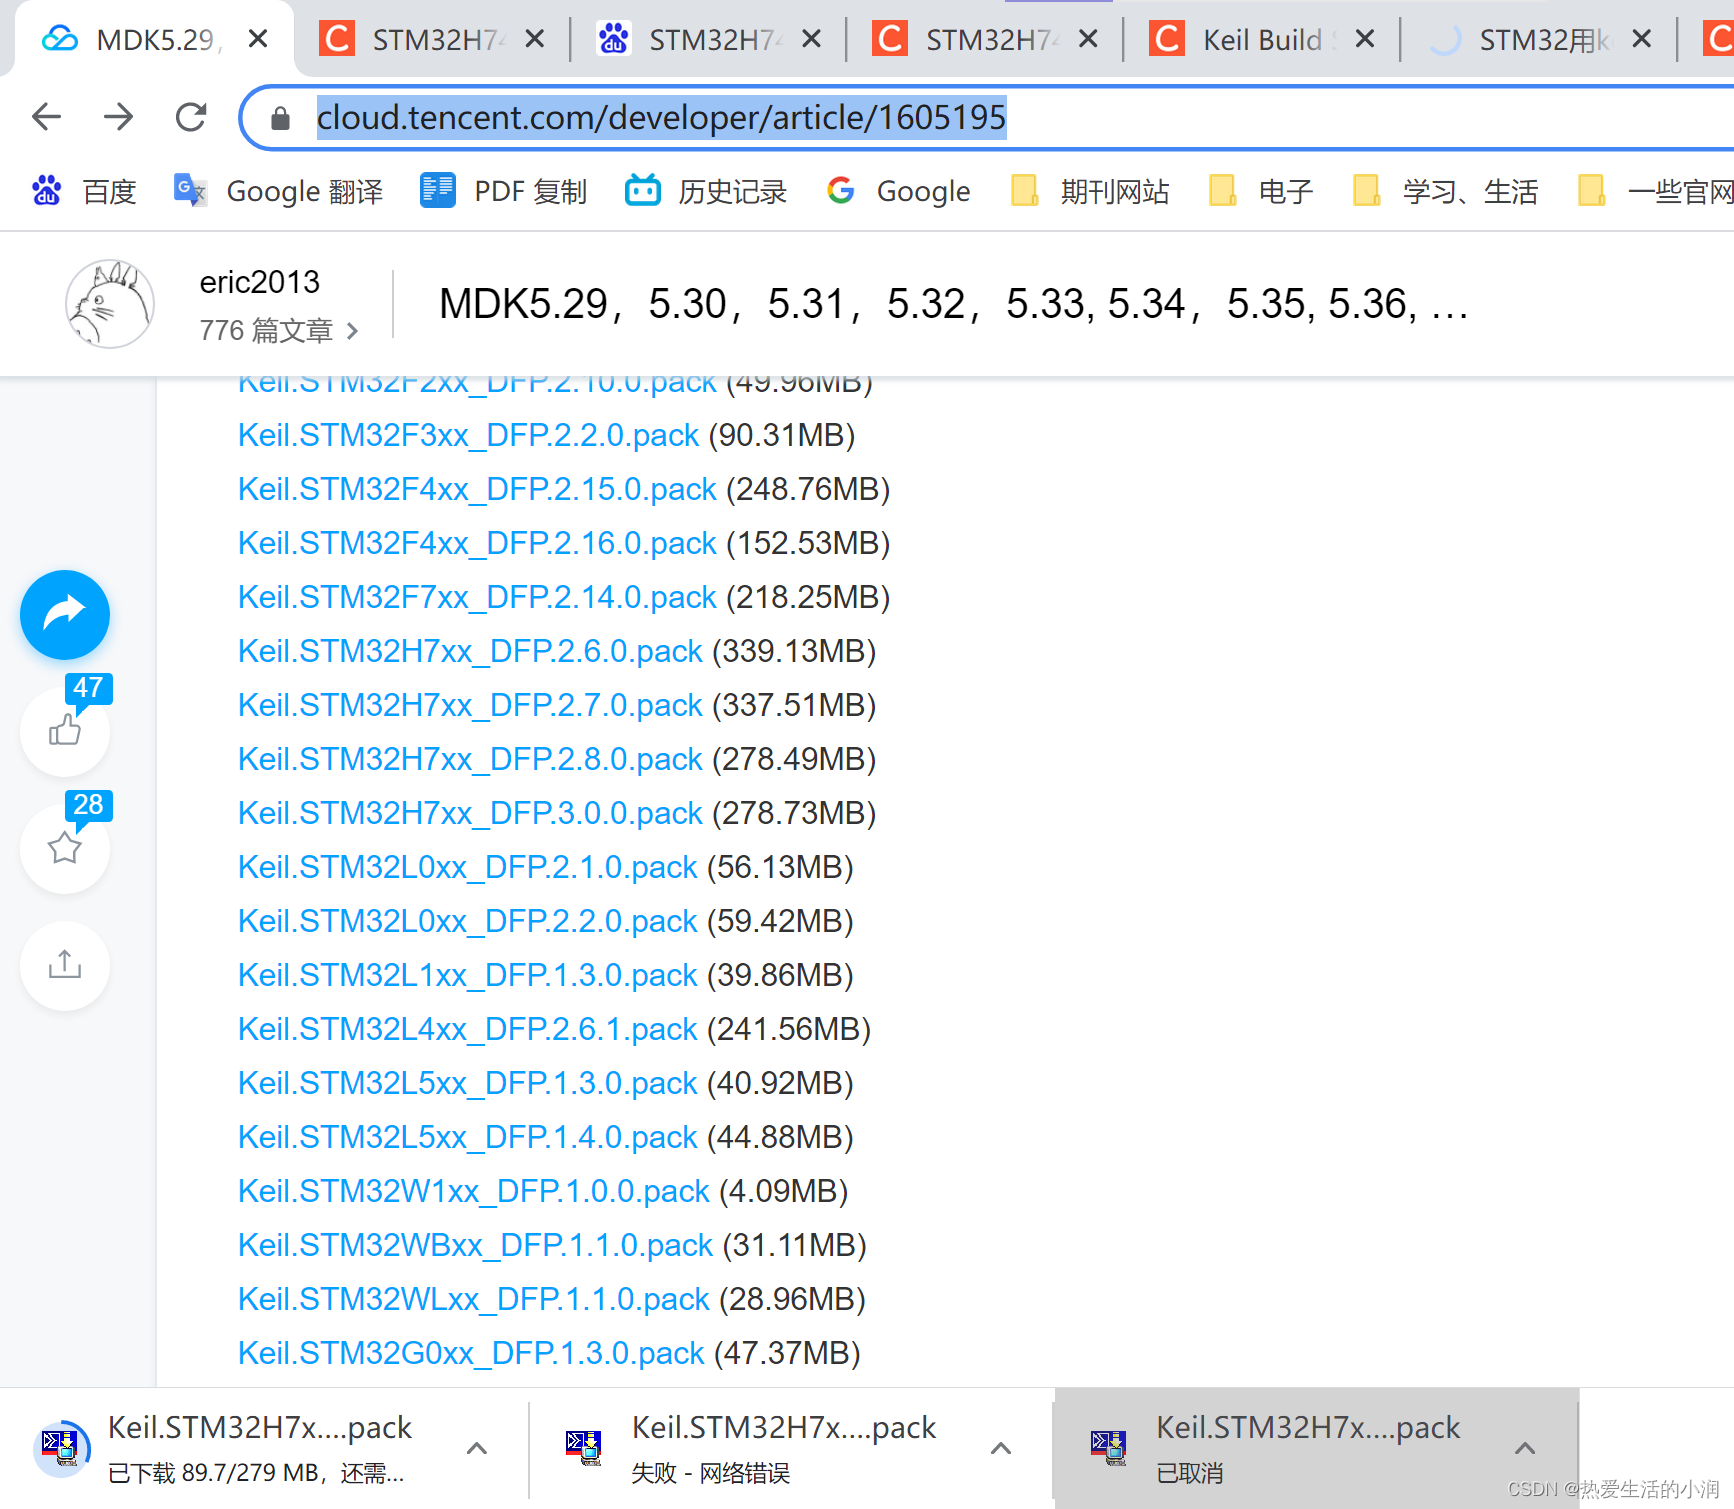Screen dimensions: 1734x1509
Task: Download Keil.STM32G0xx_DFP.1.3.0.pack
Action: (x=471, y=1353)
